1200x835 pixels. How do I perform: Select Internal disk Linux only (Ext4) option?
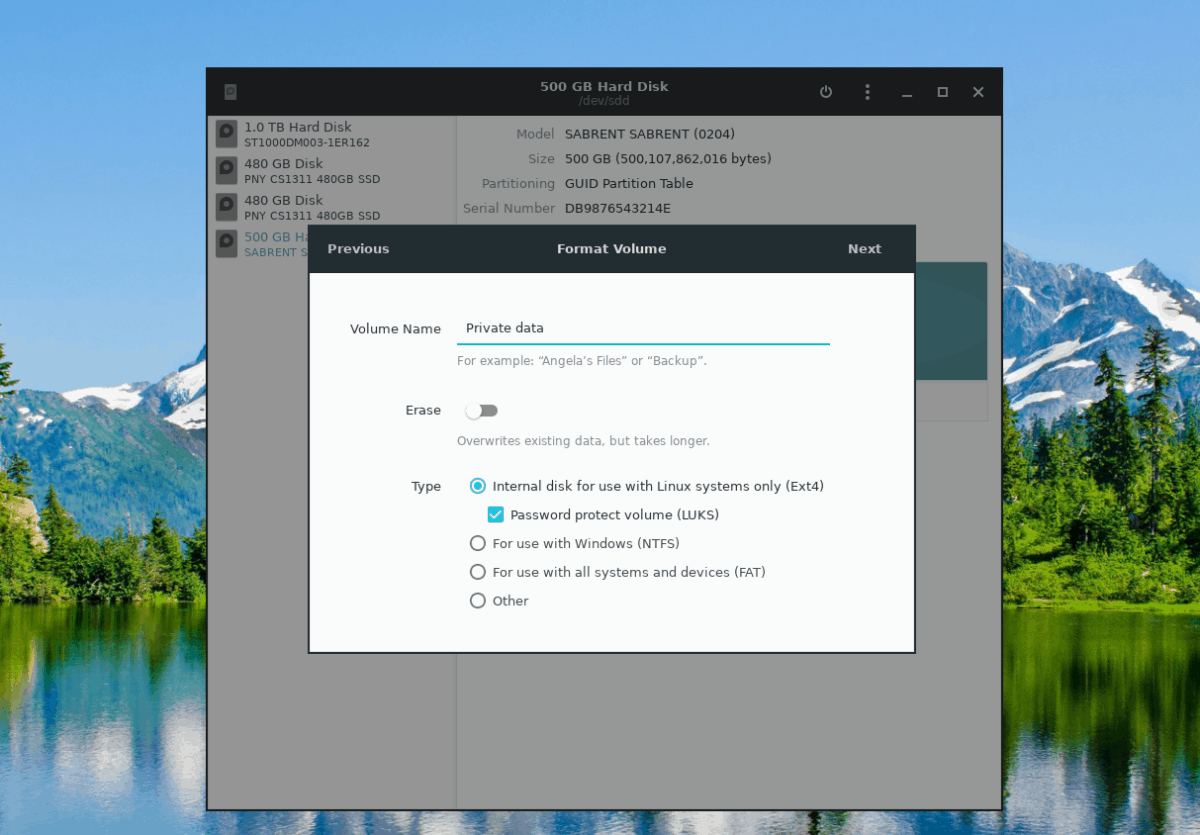[x=478, y=486]
